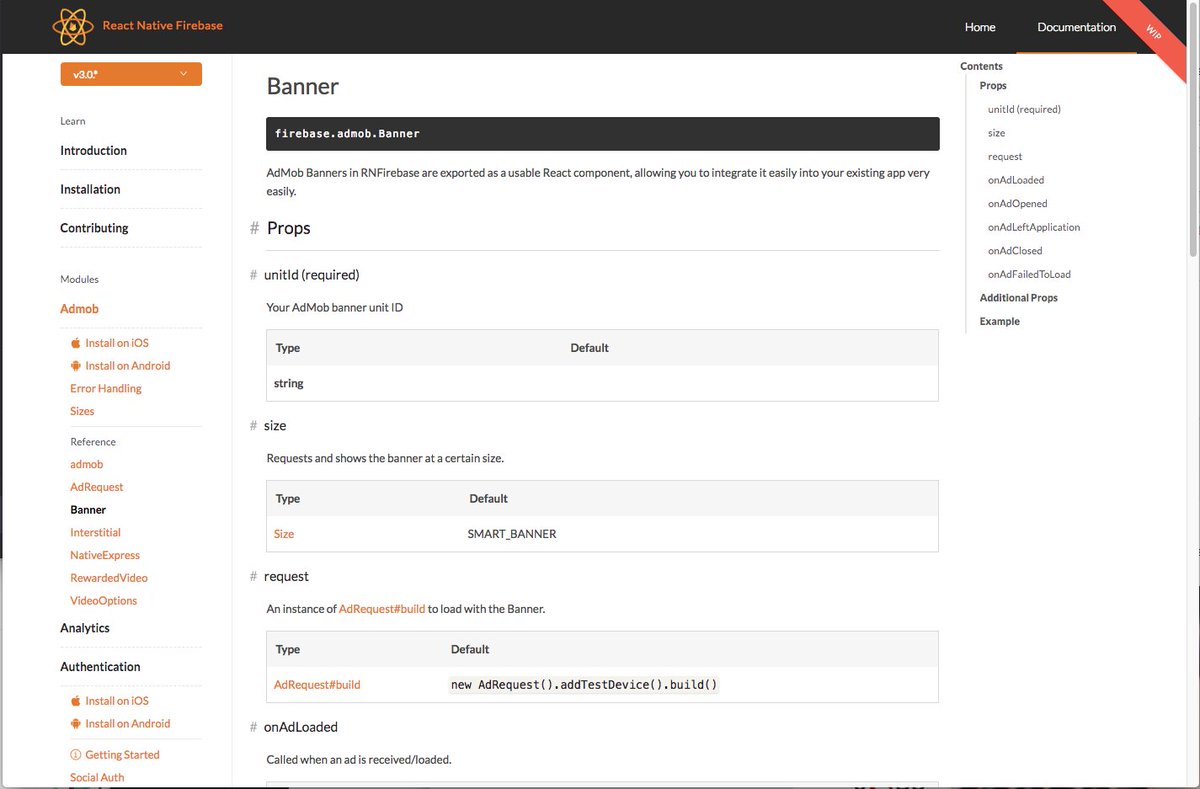Jump to Additional Props in Contents

click(1019, 298)
